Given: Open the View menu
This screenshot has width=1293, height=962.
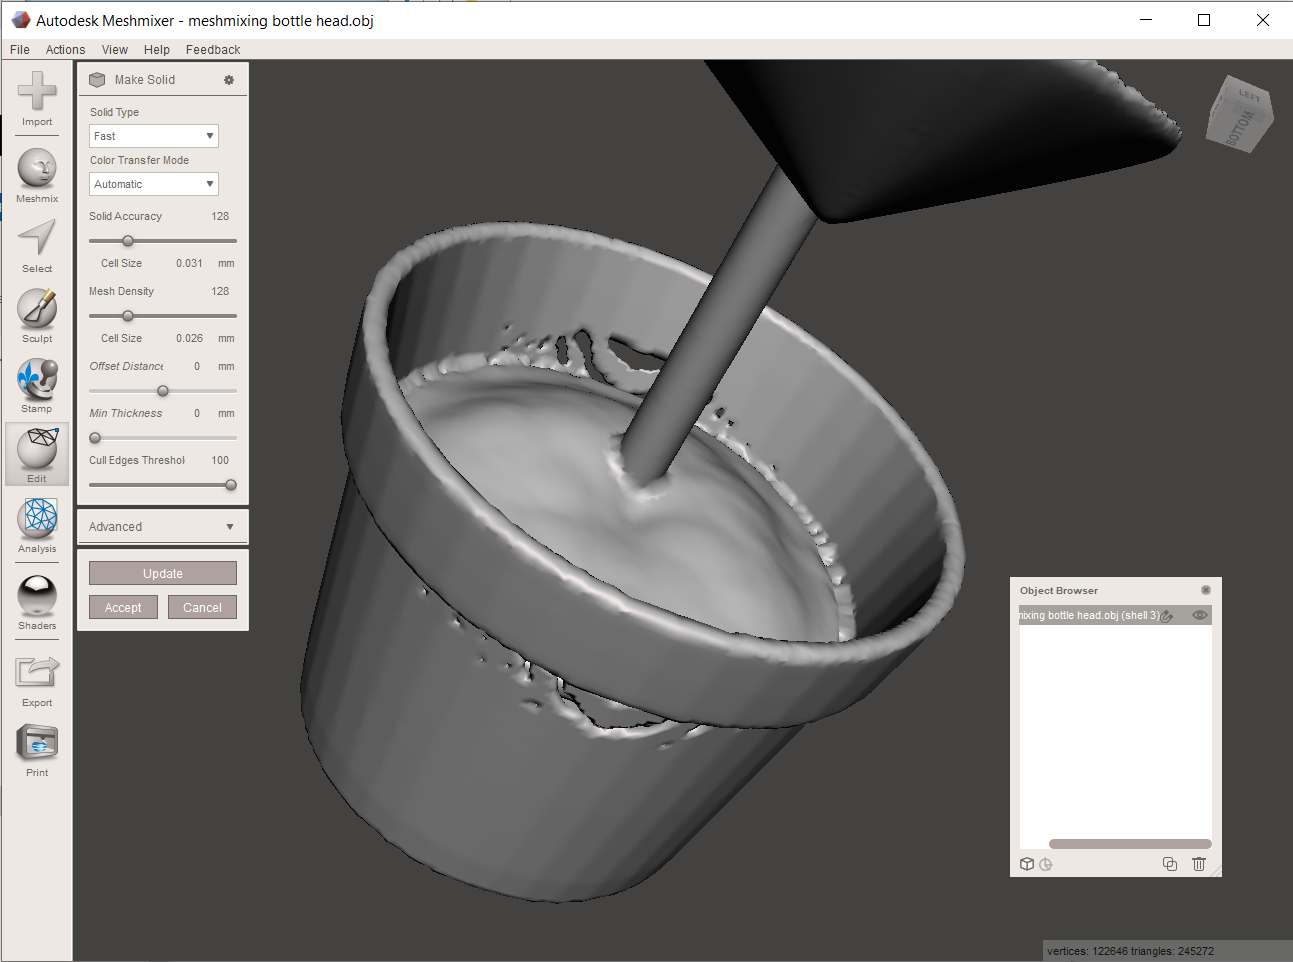Looking at the screenshot, I should (114, 49).
